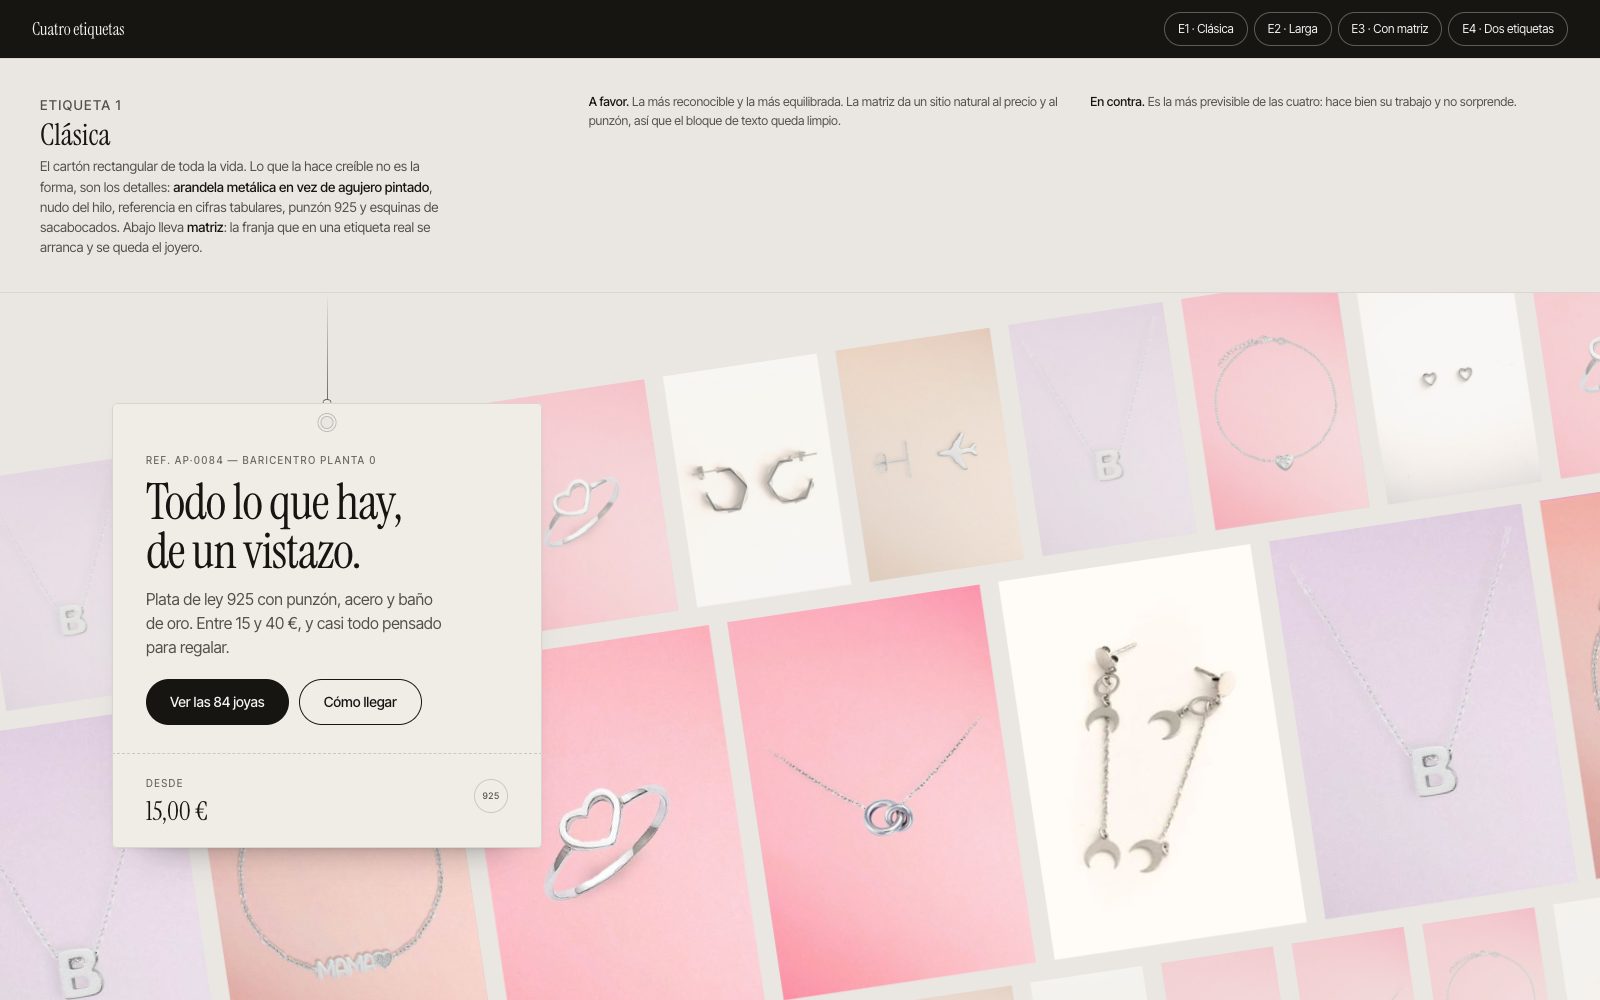Switch to E2 · Larga tab

1292,29
